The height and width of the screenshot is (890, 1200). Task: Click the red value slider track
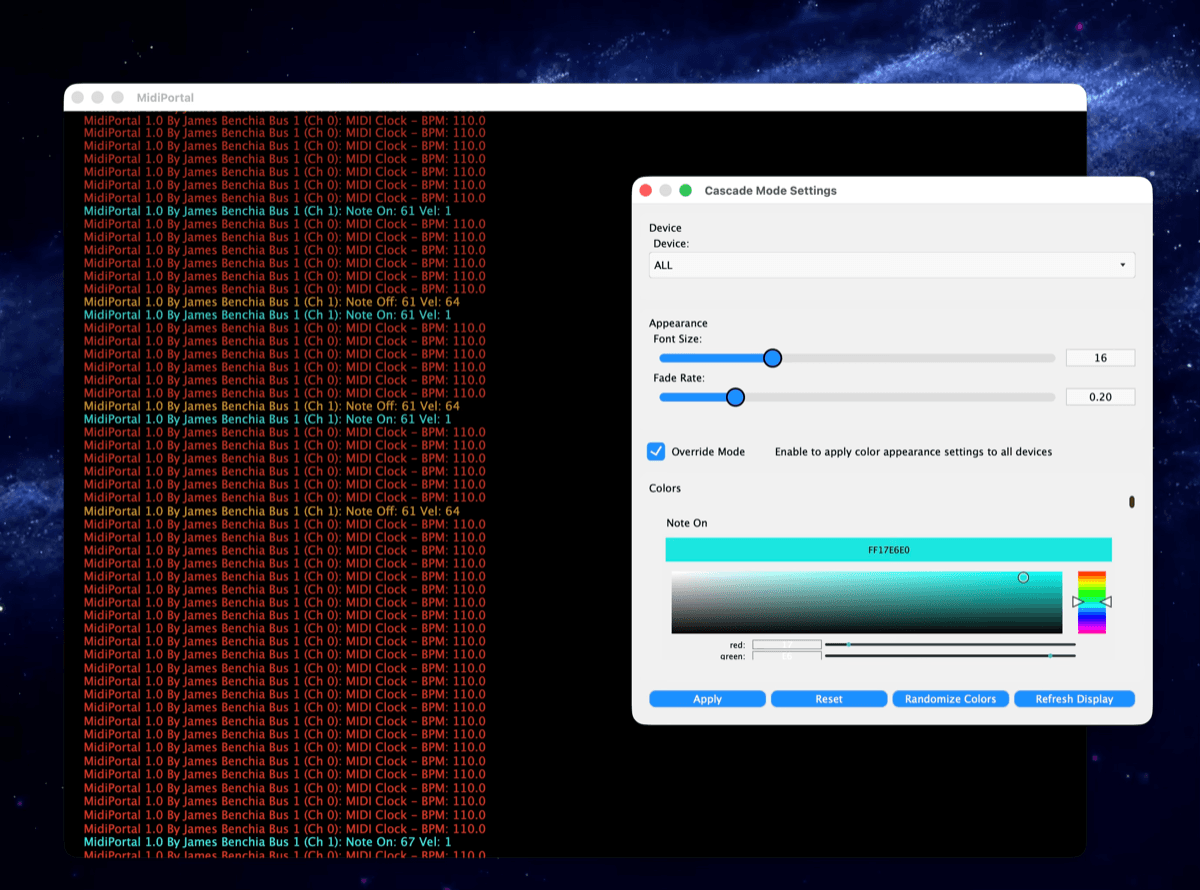click(x=950, y=645)
